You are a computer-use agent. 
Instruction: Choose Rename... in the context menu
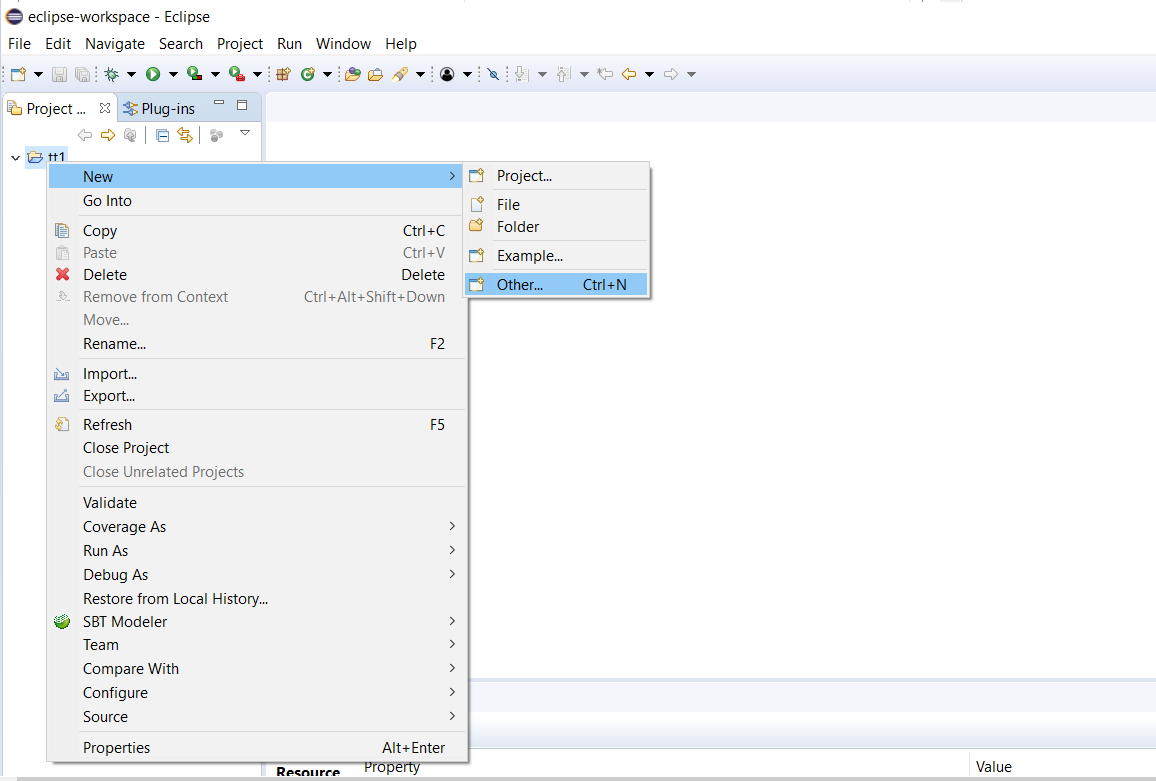[256, 344]
